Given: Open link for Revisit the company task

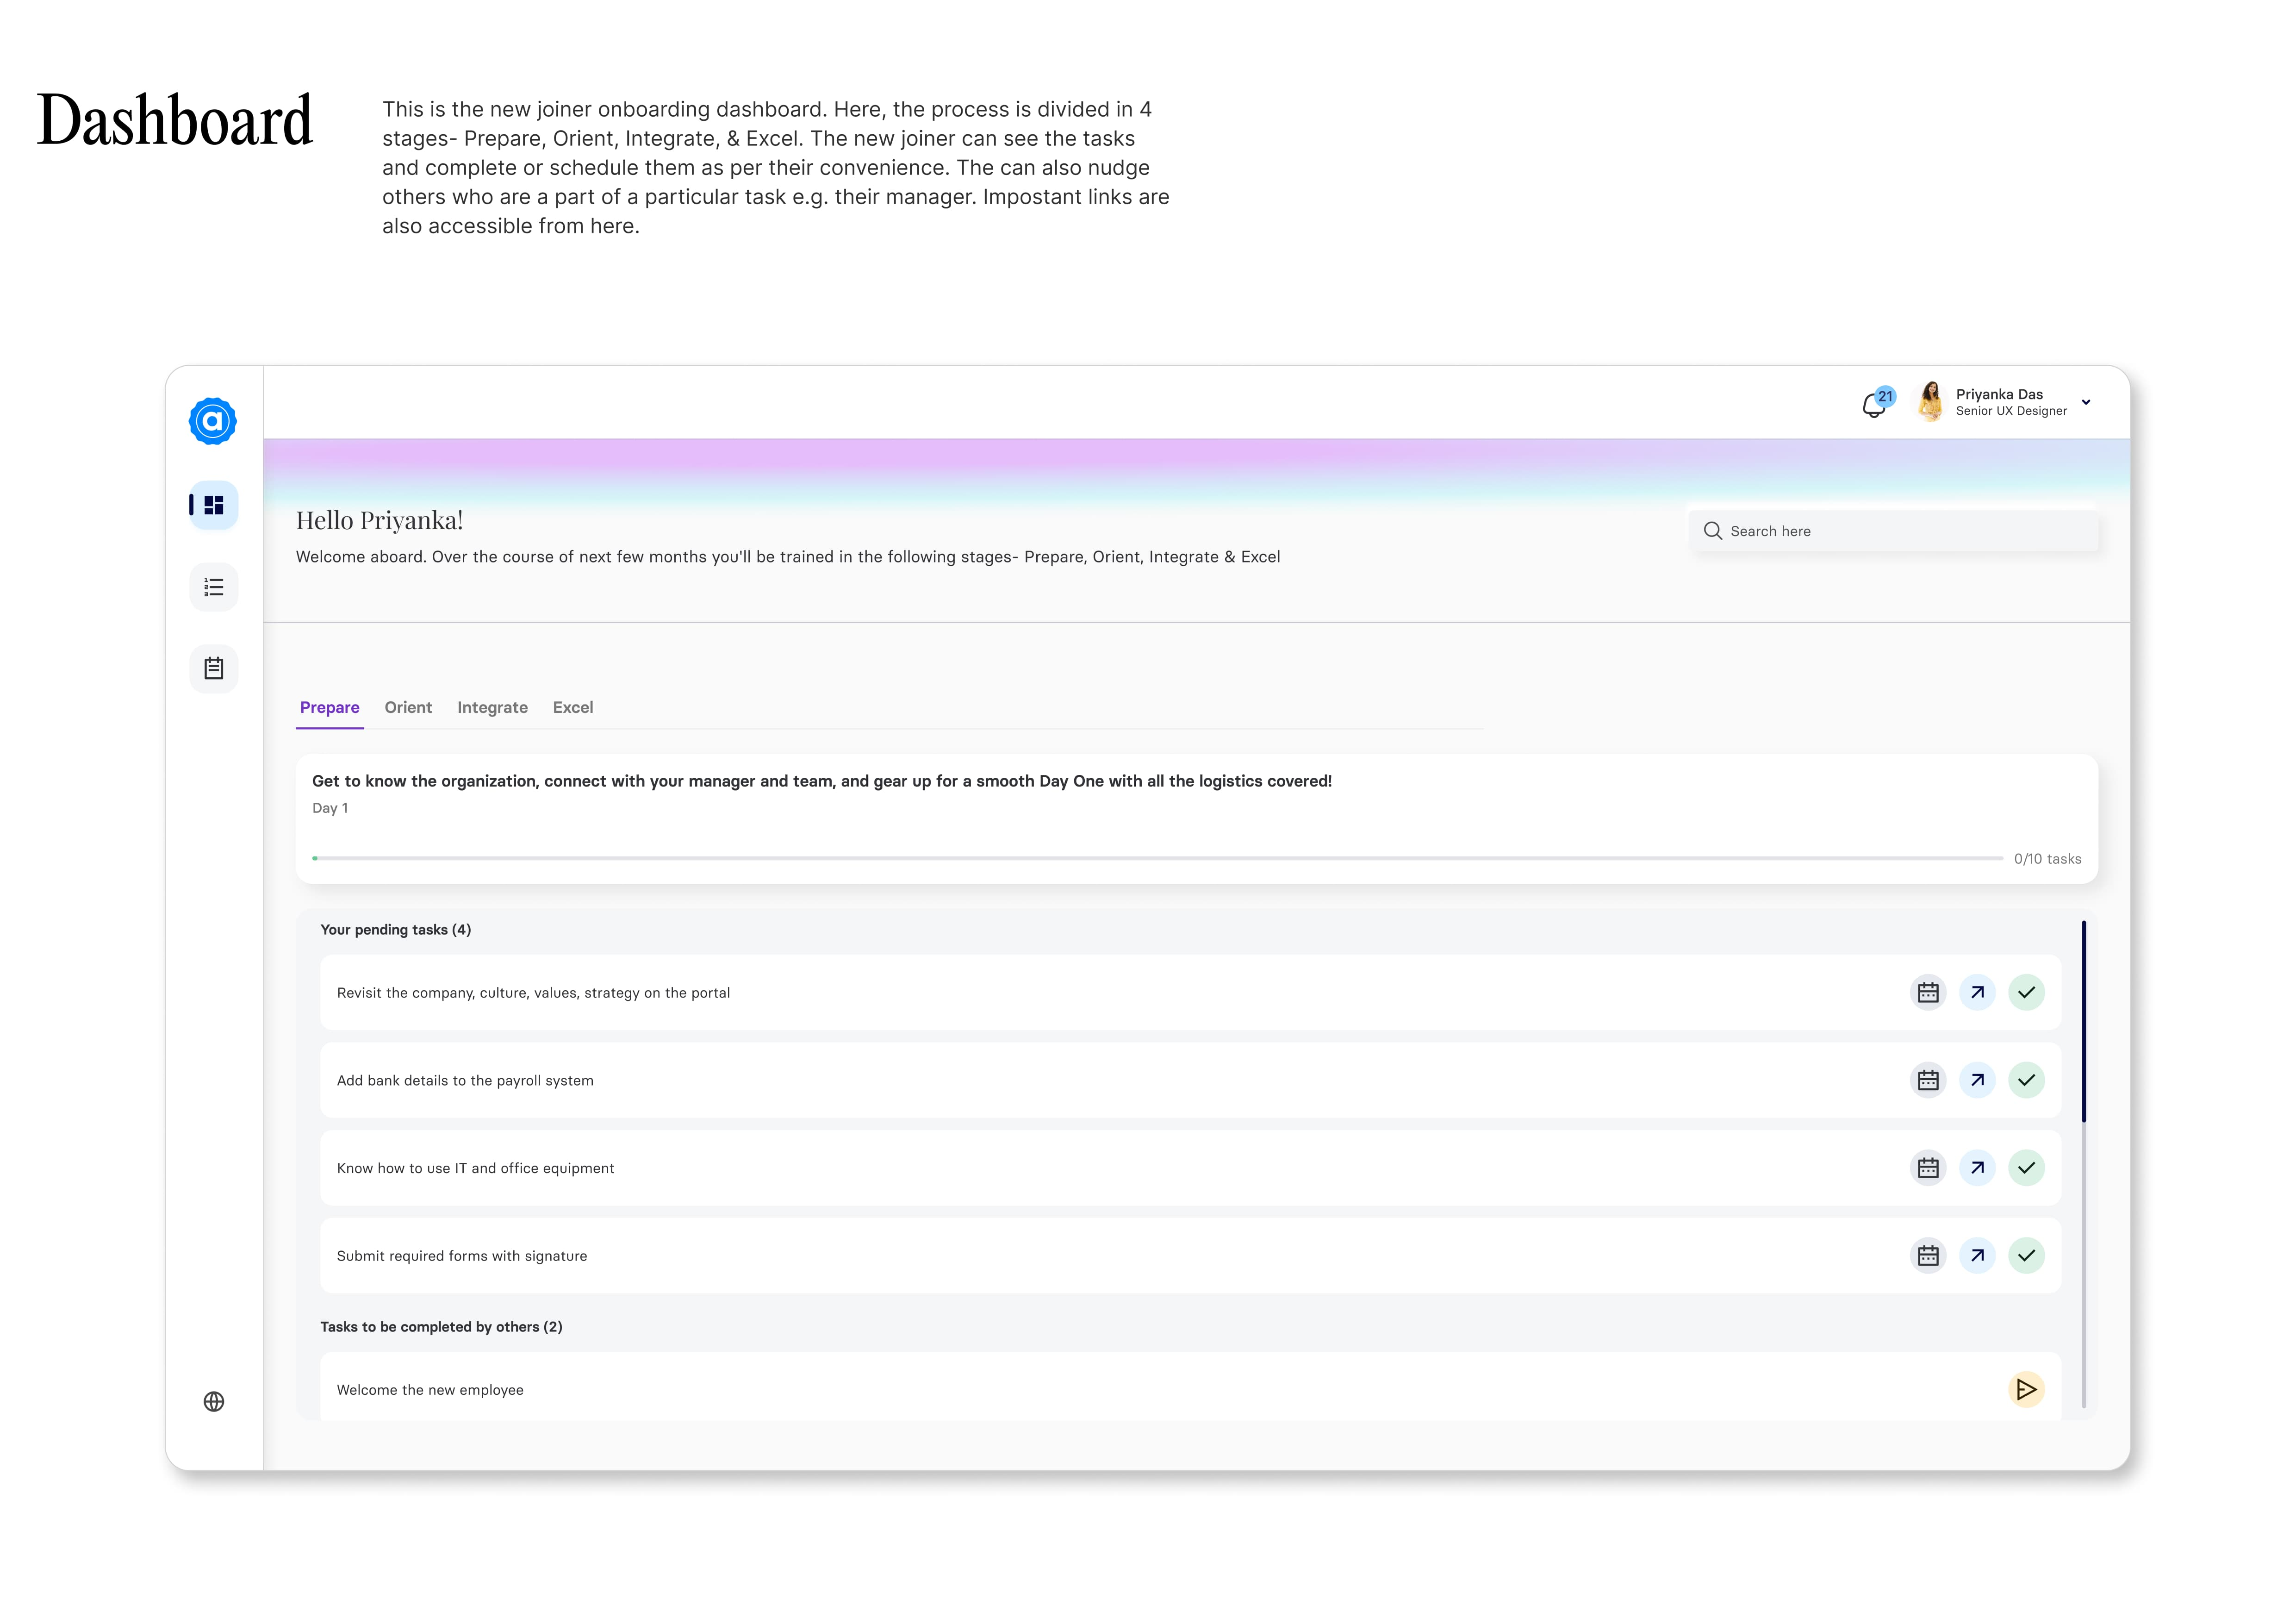Looking at the screenshot, I should [1977, 993].
